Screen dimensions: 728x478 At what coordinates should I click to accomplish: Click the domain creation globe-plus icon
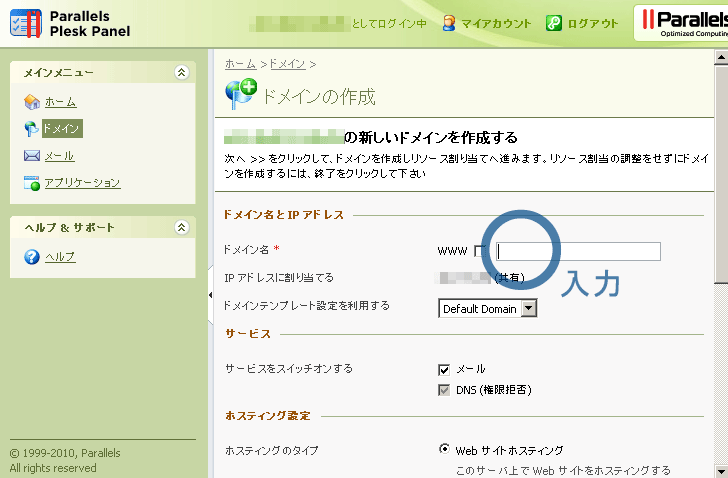pyautogui.click(x=240, y=93)
